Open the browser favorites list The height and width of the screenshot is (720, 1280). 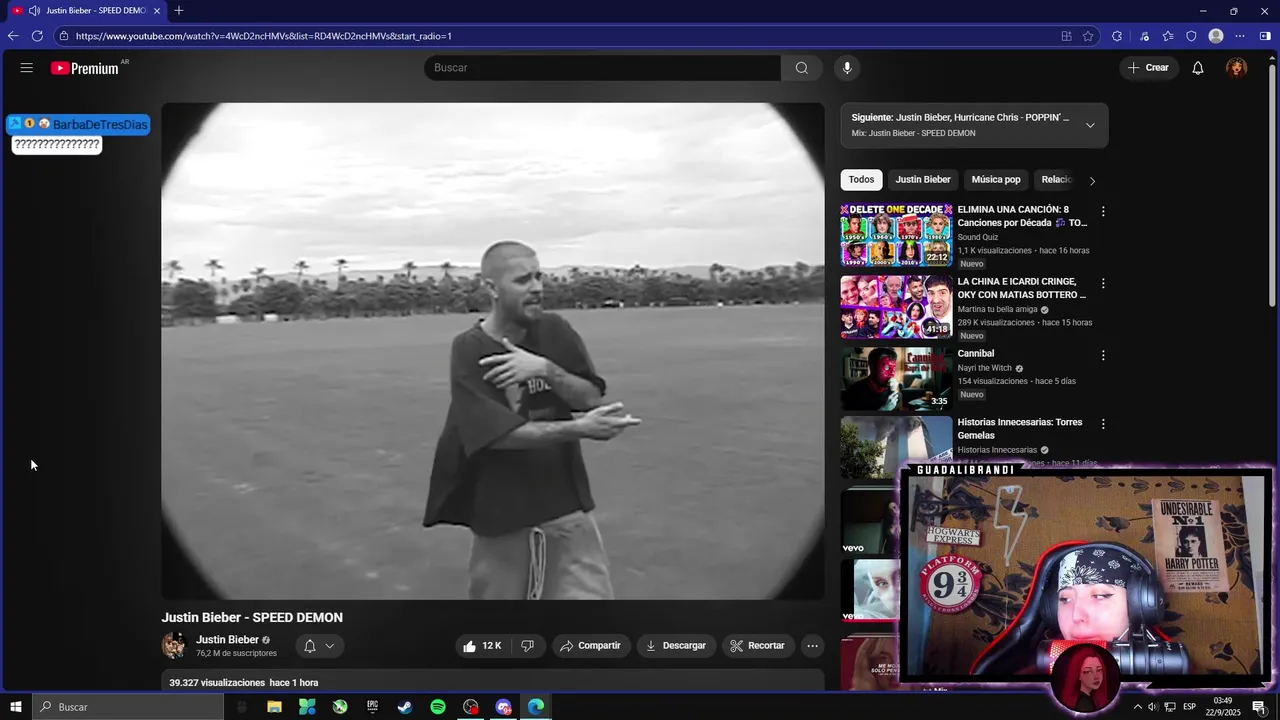click(x=1168, y=36)
